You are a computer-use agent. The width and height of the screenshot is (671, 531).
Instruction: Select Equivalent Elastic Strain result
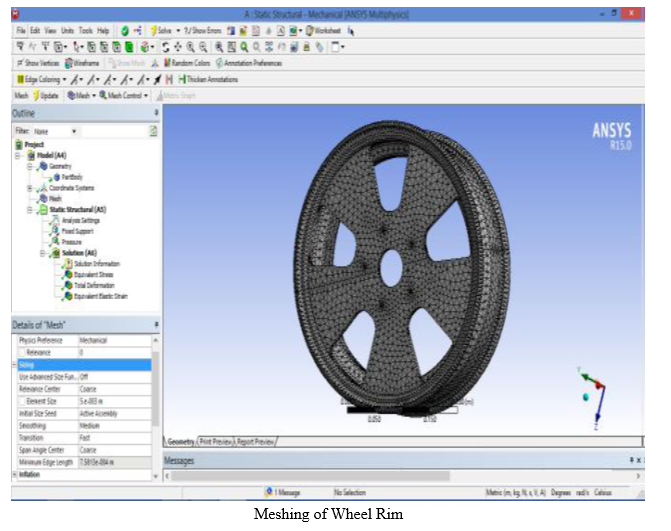(101, 296)
